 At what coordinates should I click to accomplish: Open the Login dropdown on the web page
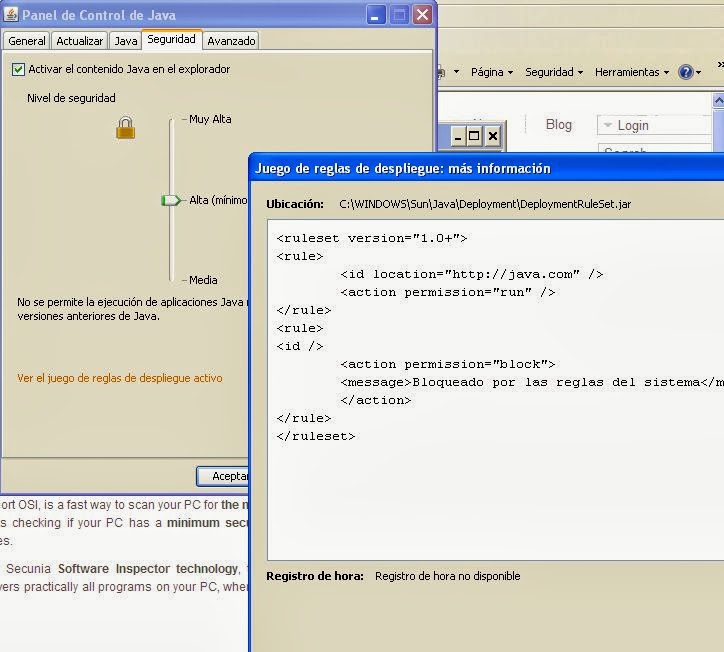653,125
